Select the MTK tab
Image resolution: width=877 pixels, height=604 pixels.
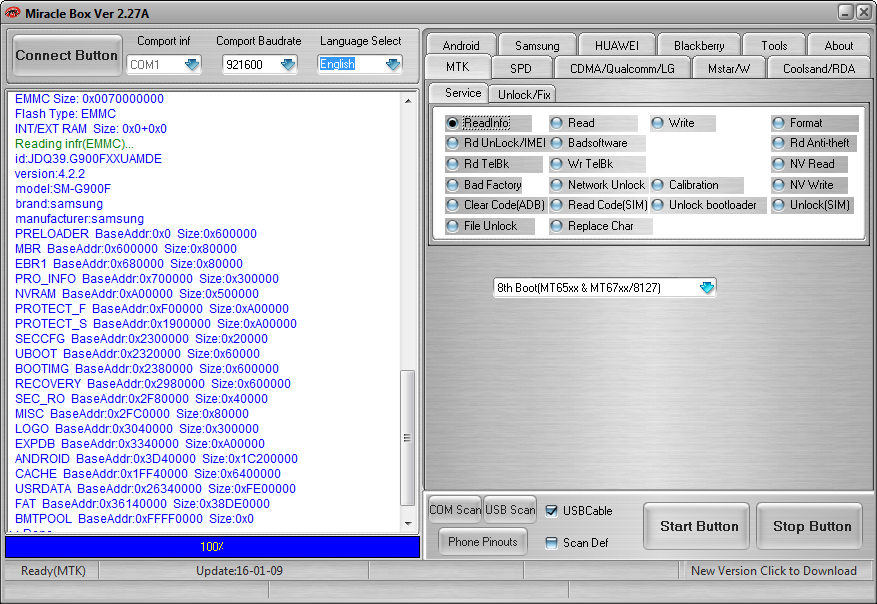tap(458, 67)
